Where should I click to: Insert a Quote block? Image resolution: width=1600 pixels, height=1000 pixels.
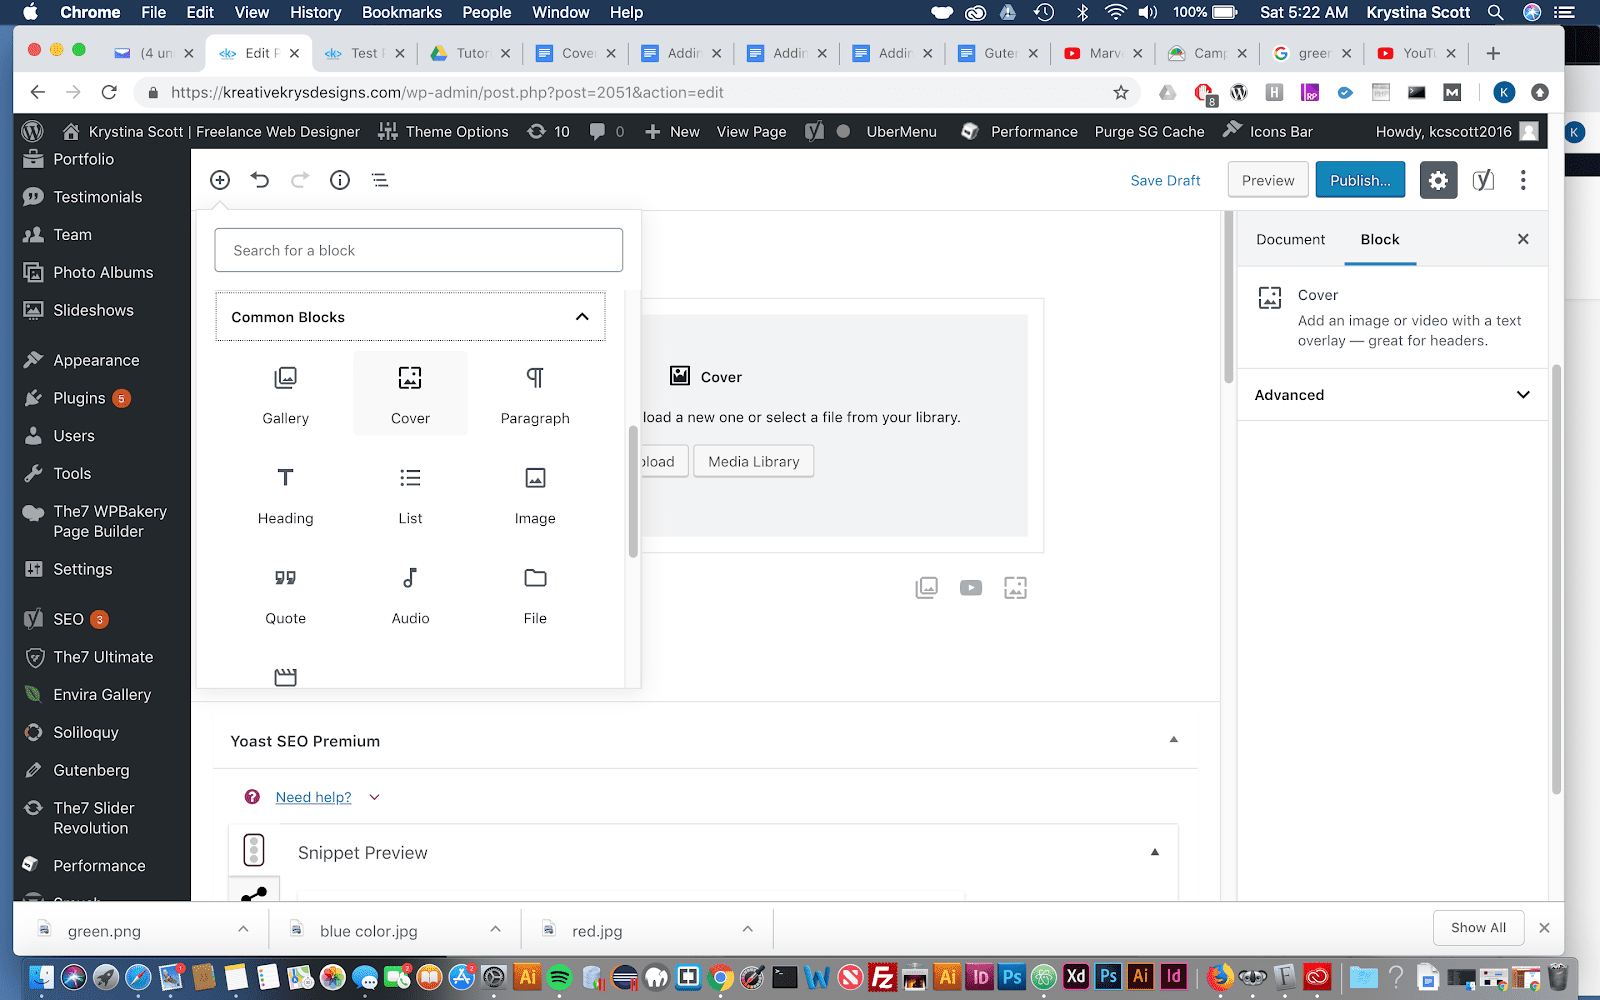(285, 593)
